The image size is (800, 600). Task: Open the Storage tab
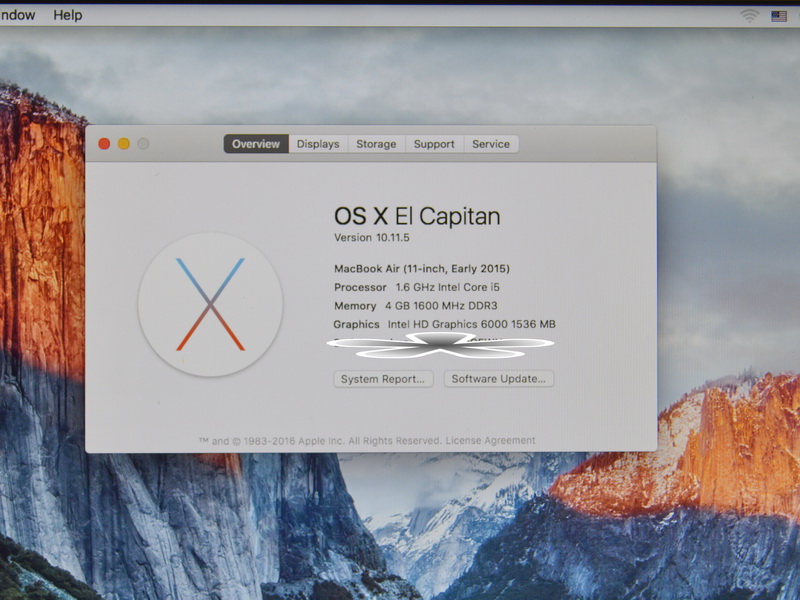(x=377, y=144)
